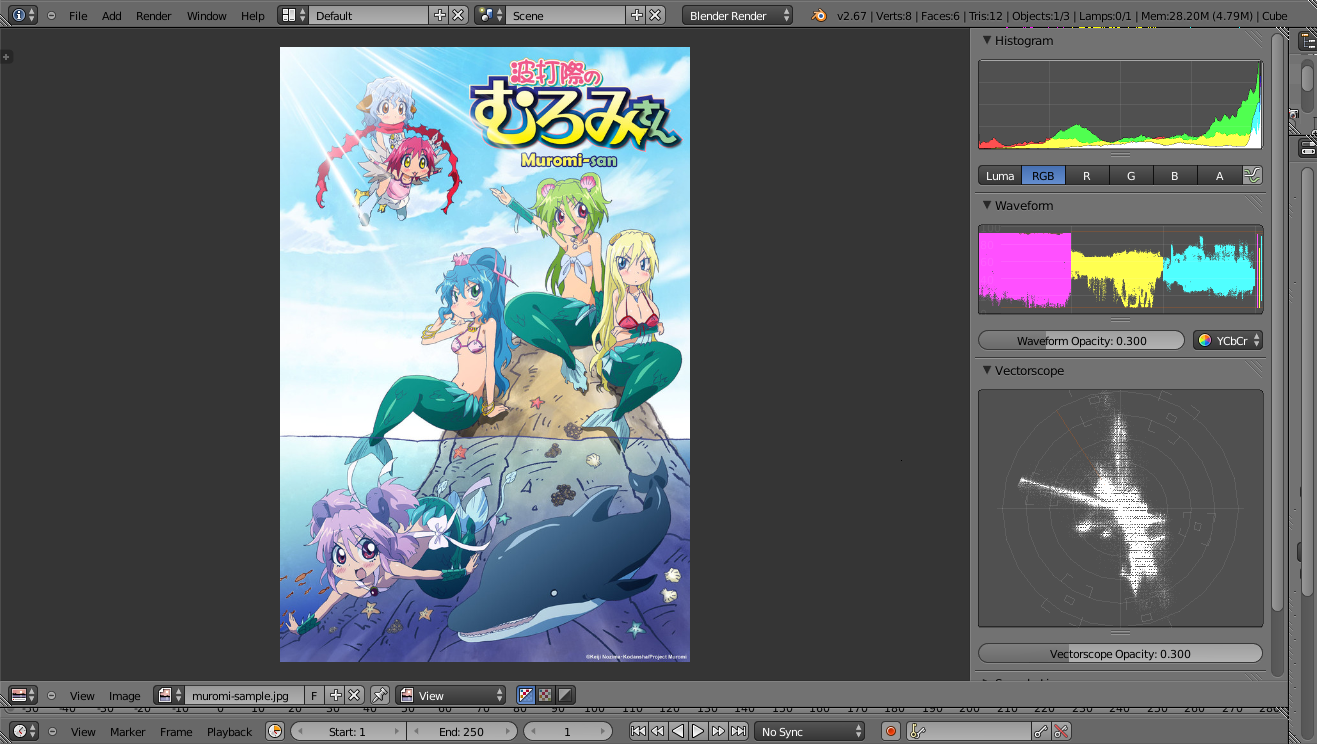Add a new scene with plus
Screen dimensions: 1317x744
636,15
